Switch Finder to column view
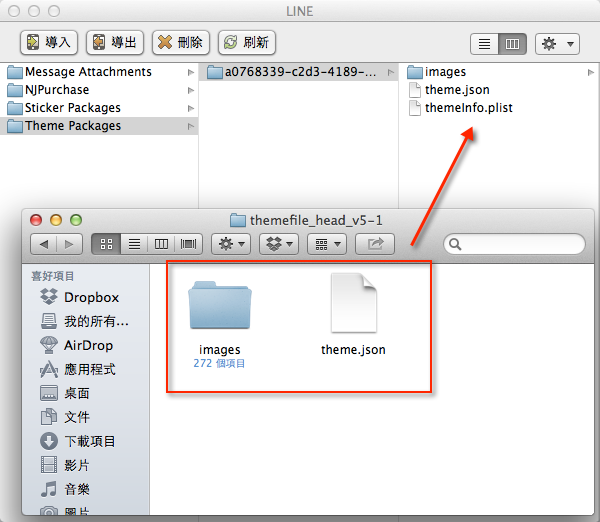The height and width of the screenshot is (522, 600). click(x=161, y=244)
